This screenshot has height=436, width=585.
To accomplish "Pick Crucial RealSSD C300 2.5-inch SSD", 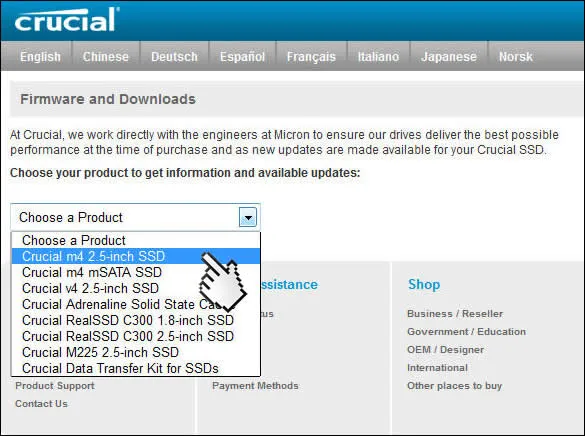I will tap(136, 336).
